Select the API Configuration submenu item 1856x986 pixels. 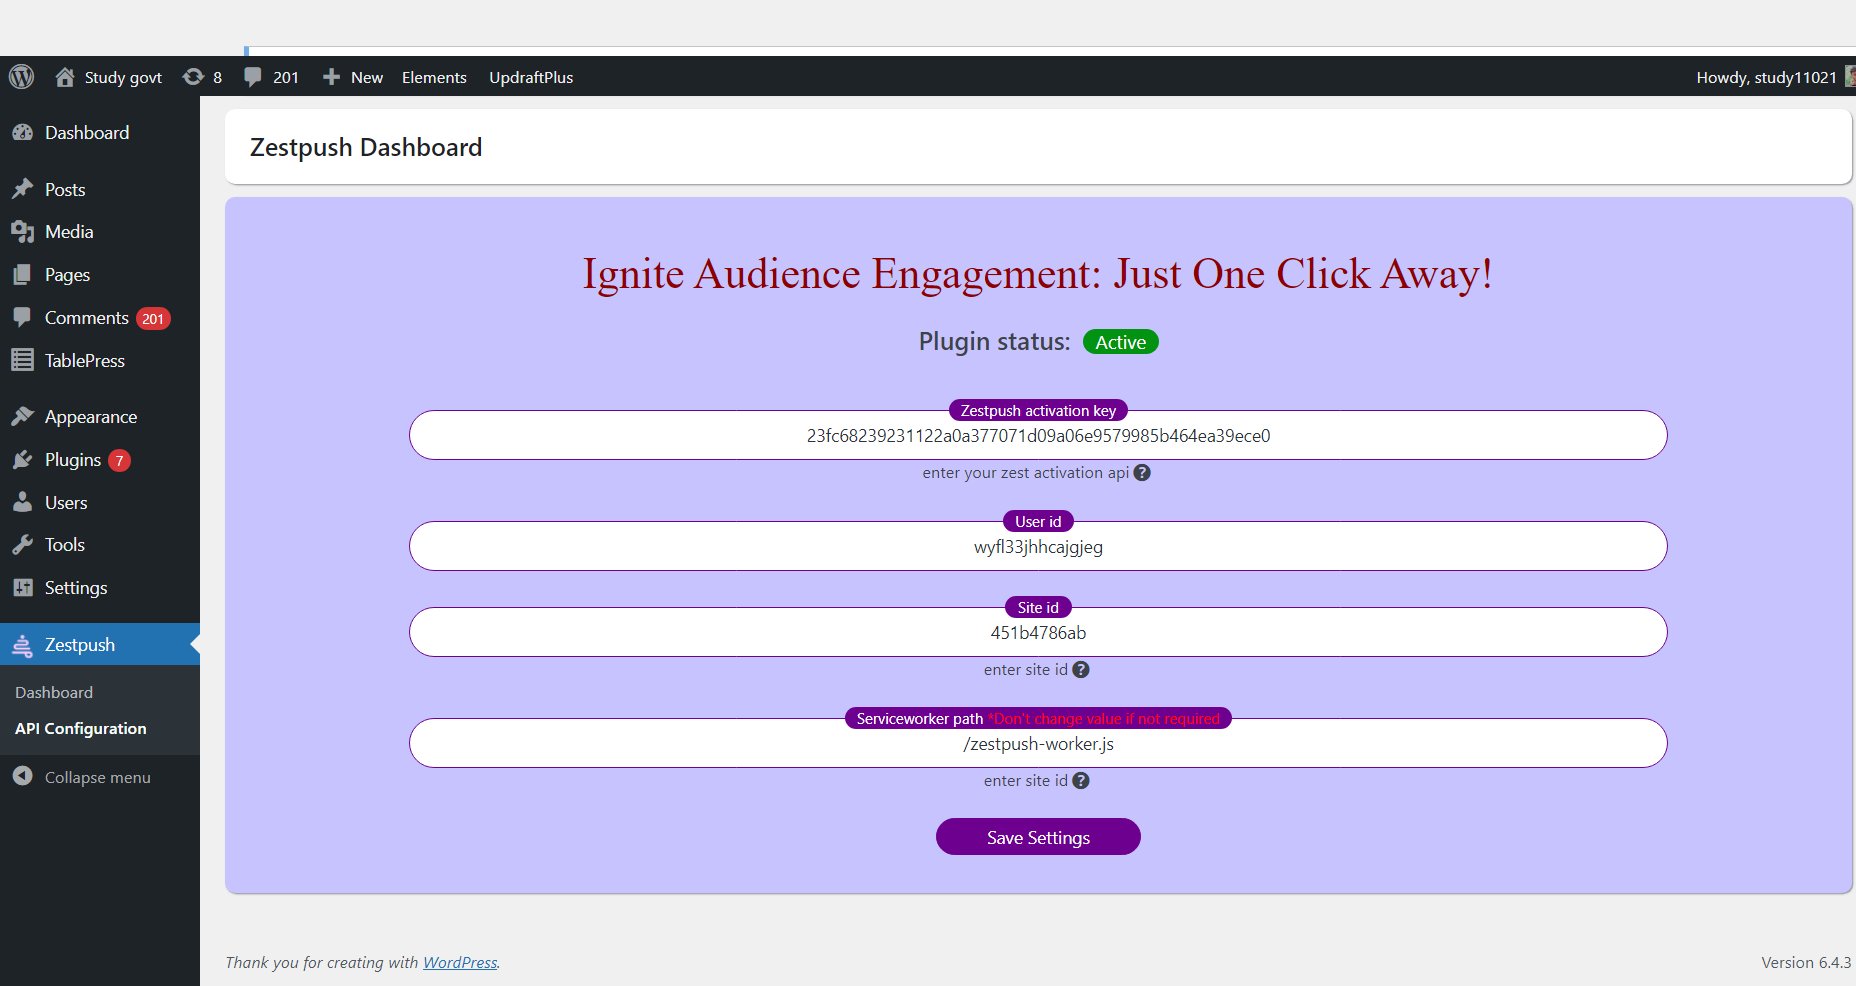click(x=81, y=728)
